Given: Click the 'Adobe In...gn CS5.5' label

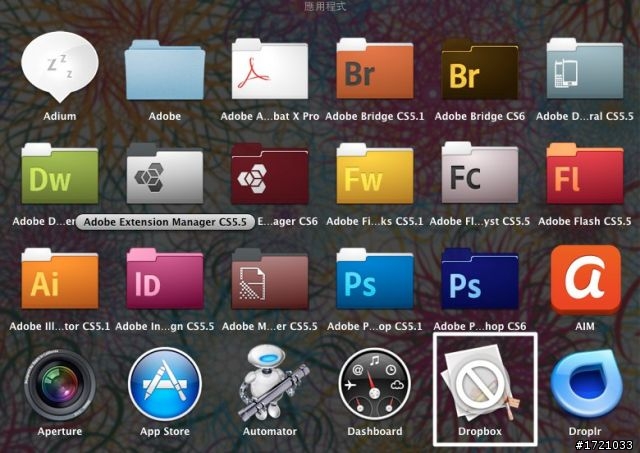Looking at the screenshot, I should click(164, 326).
